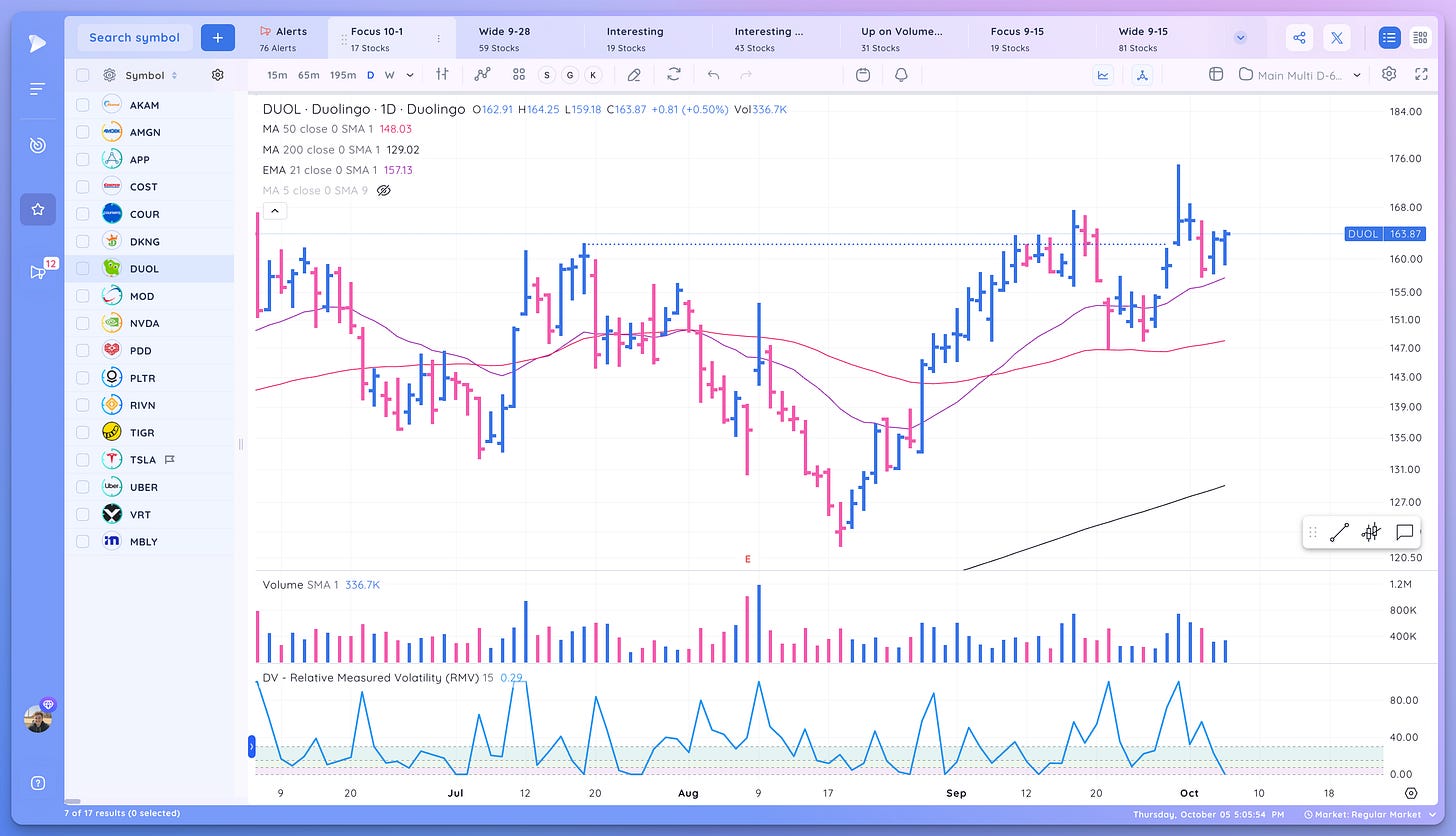The width and height of the screenshot is (1456, 836).
Task: Open Focus 10-1 tab options menu
Action: (438, 38)
